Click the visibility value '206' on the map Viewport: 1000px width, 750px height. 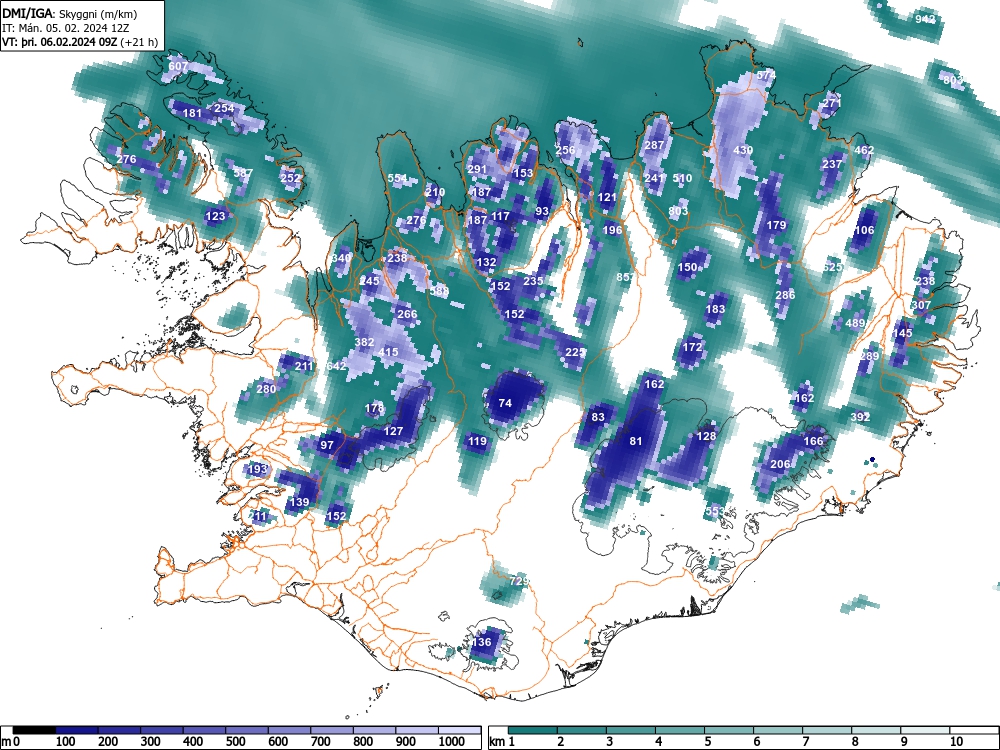781,464
